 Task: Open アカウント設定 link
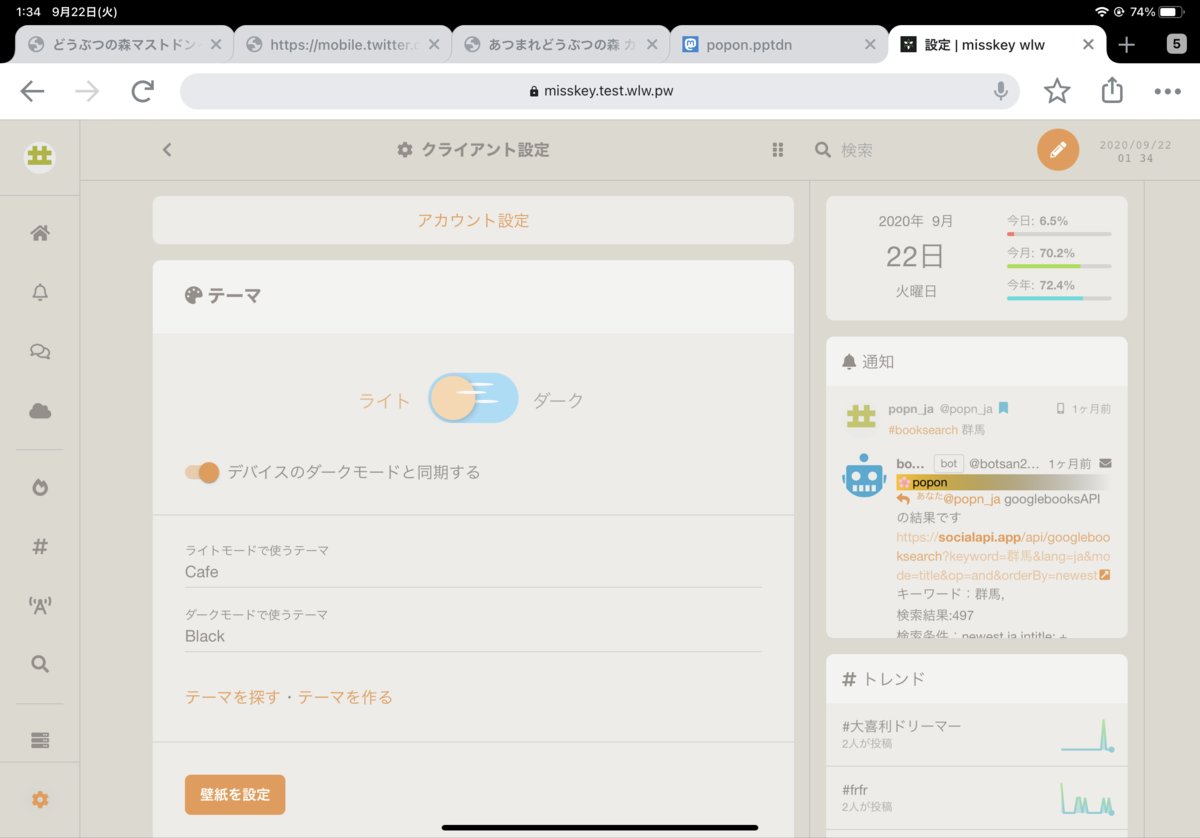[x=473, y=220]
